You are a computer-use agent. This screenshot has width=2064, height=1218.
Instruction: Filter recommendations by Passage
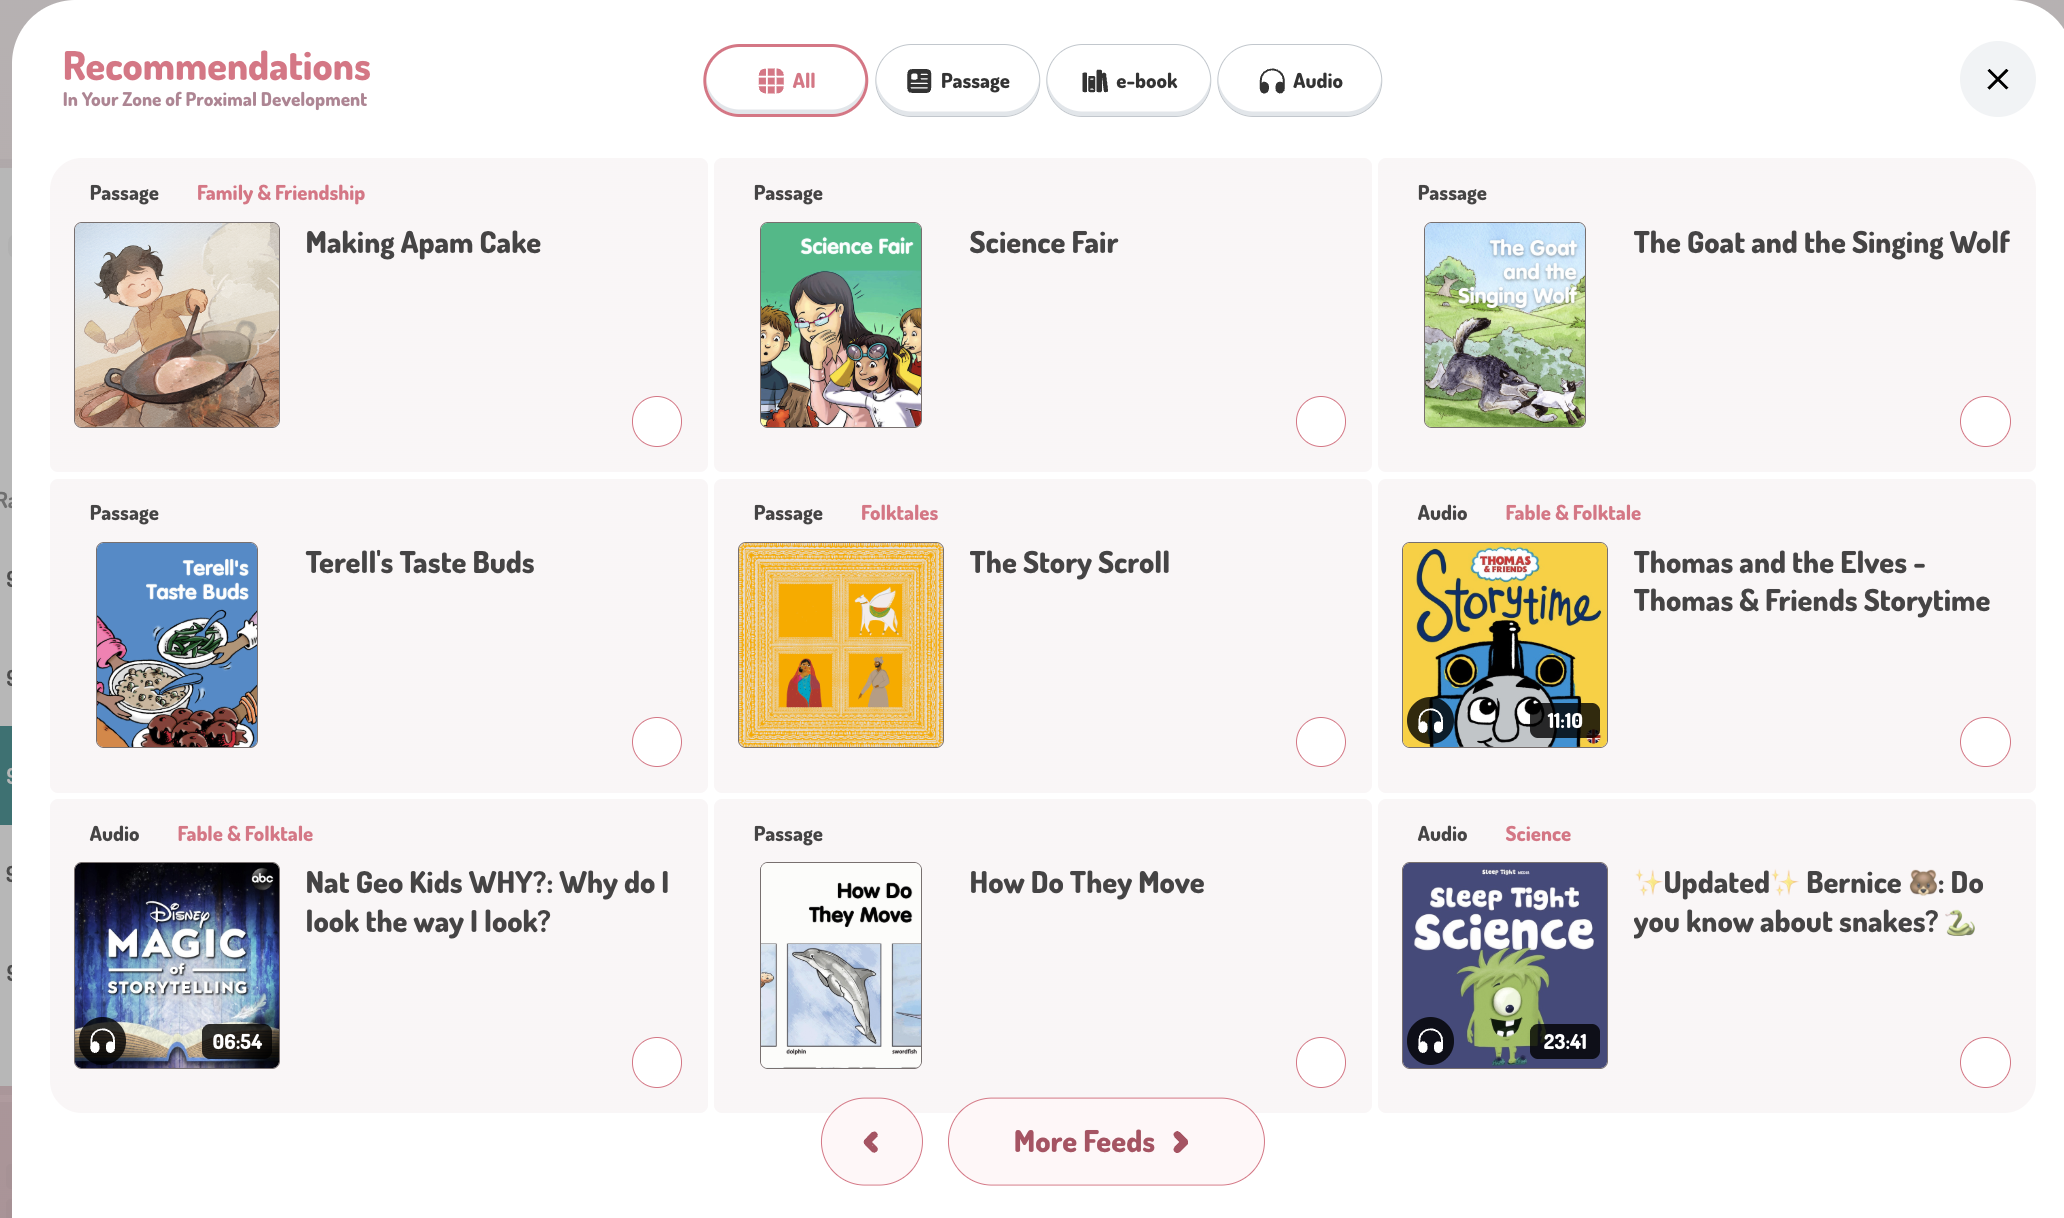click(957, 81)
